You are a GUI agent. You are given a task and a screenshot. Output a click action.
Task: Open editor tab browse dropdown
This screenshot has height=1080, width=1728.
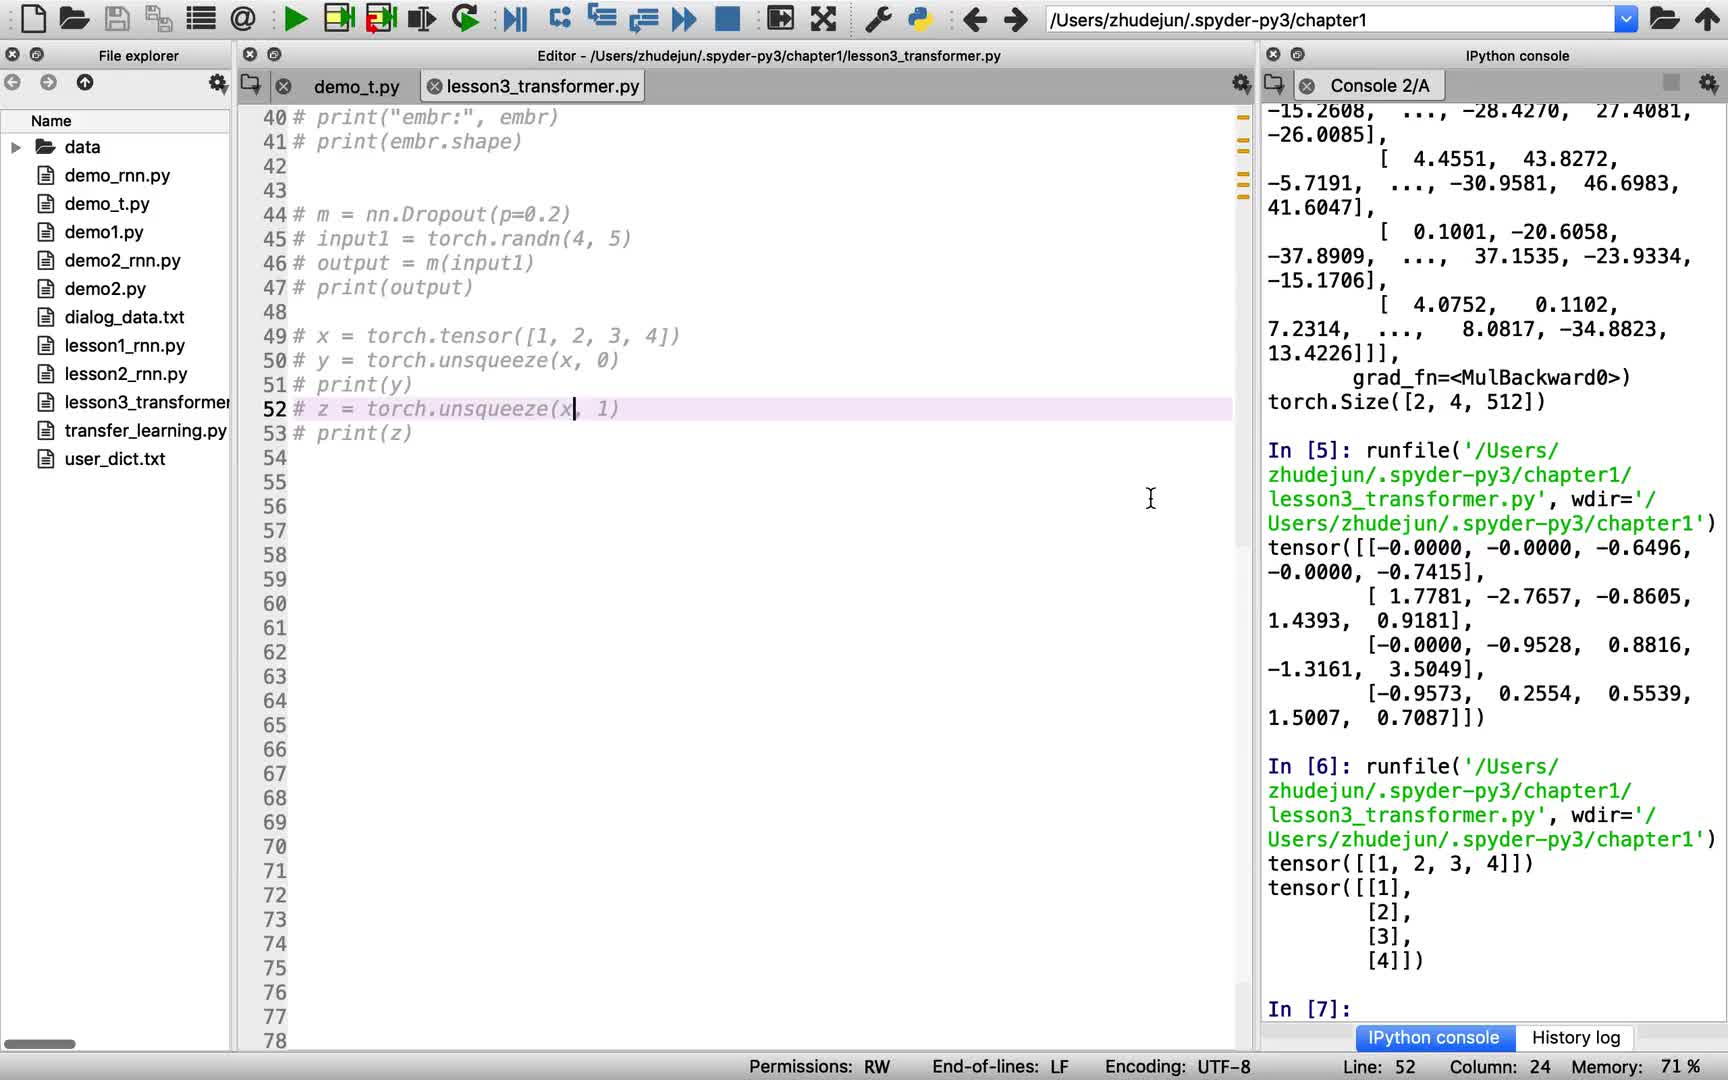(x=251, y=85)
